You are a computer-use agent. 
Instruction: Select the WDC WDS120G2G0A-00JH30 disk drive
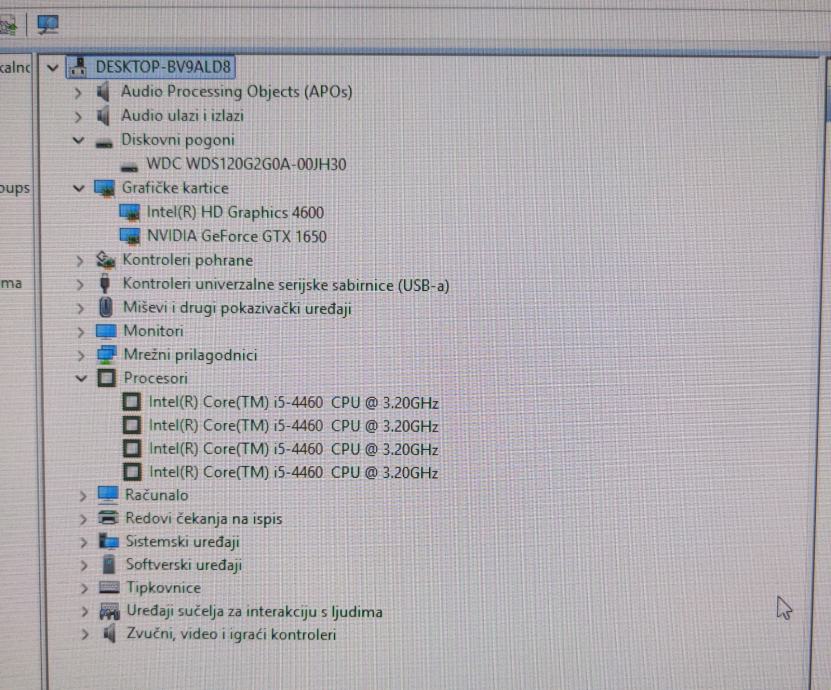[x=246, y=164]
